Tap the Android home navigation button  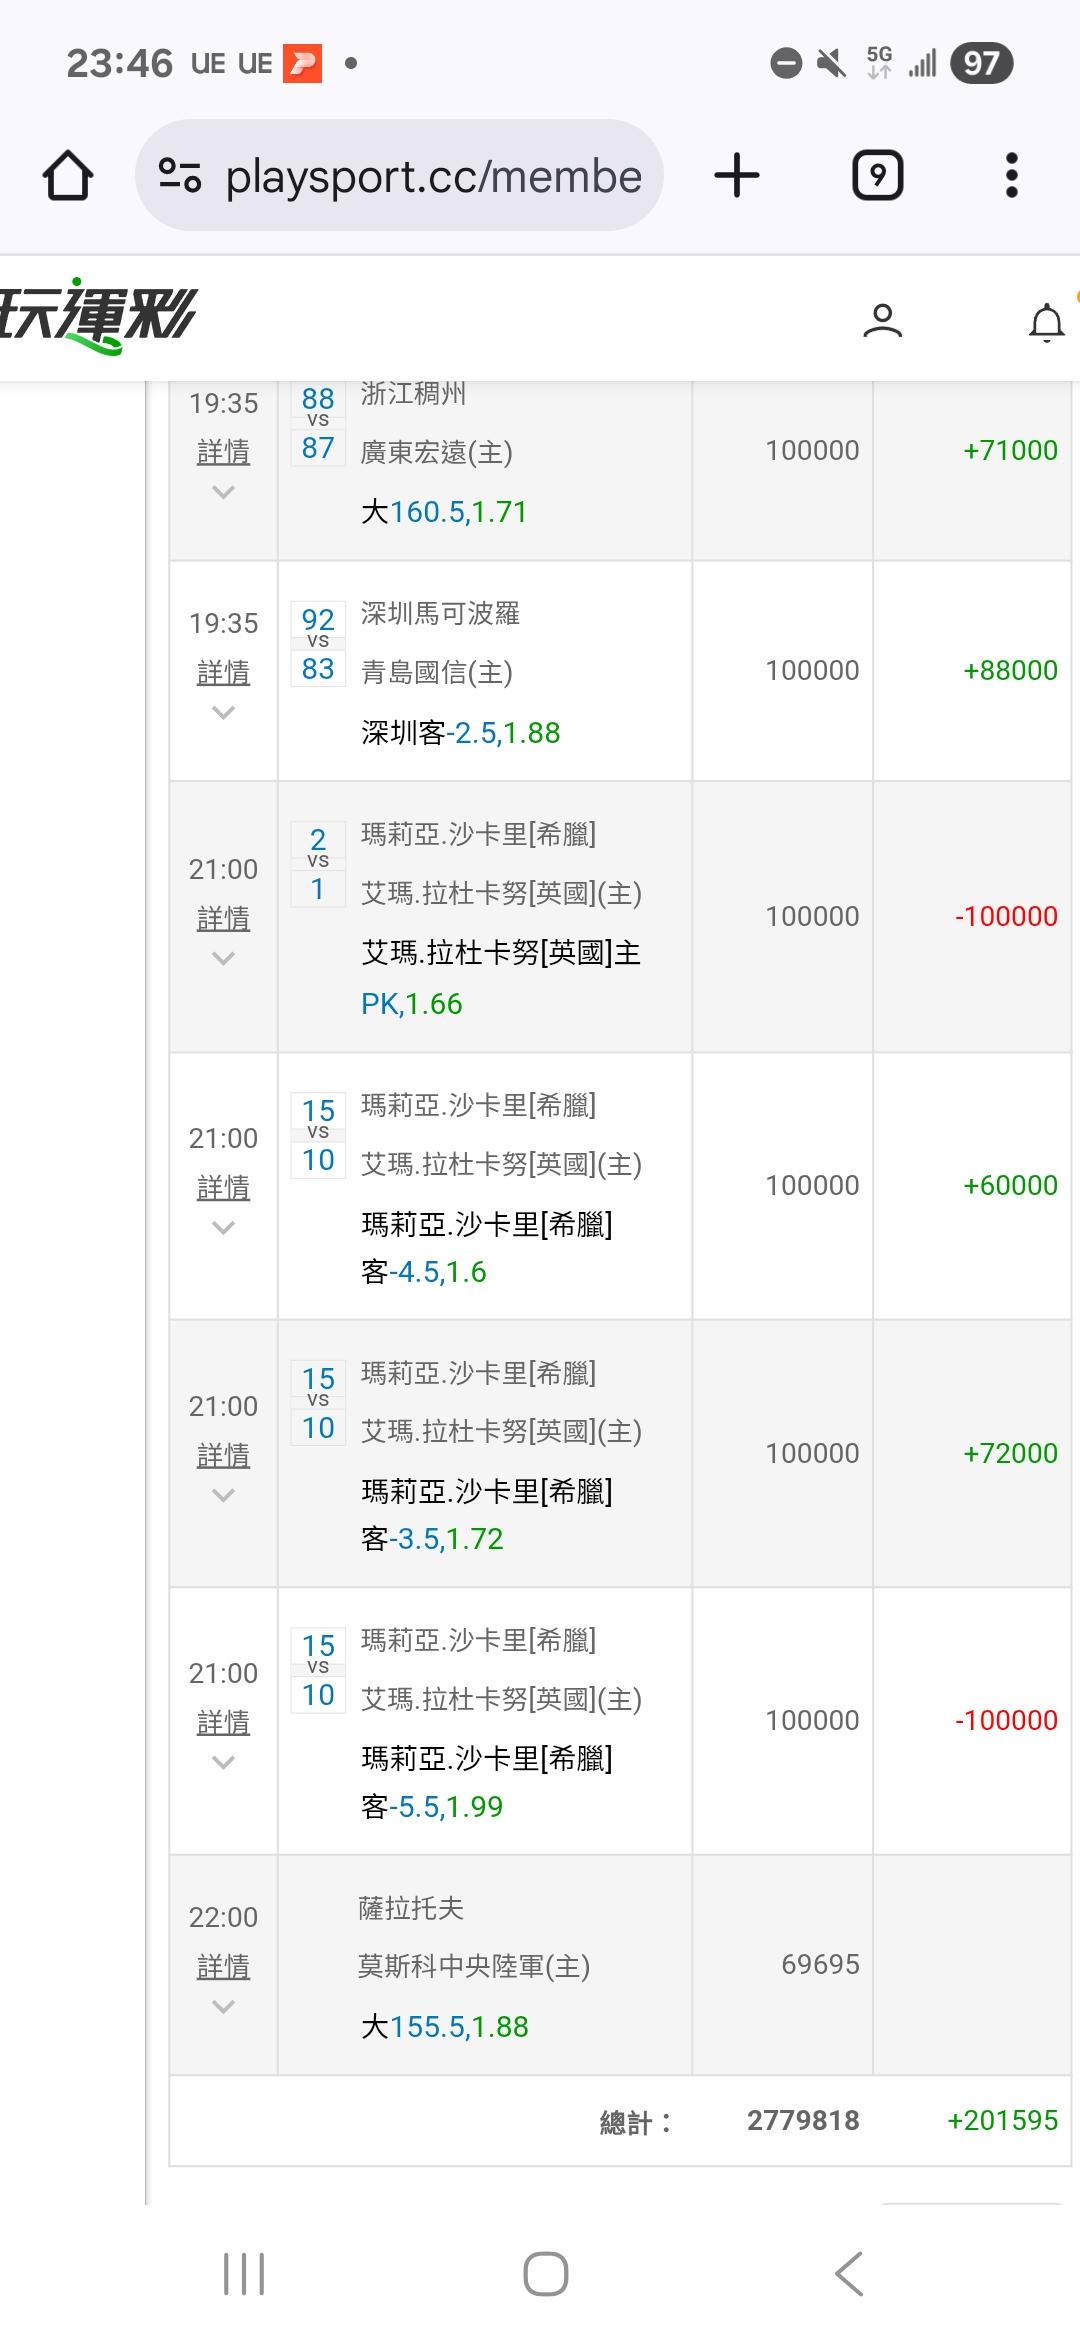coord(545,2273)
